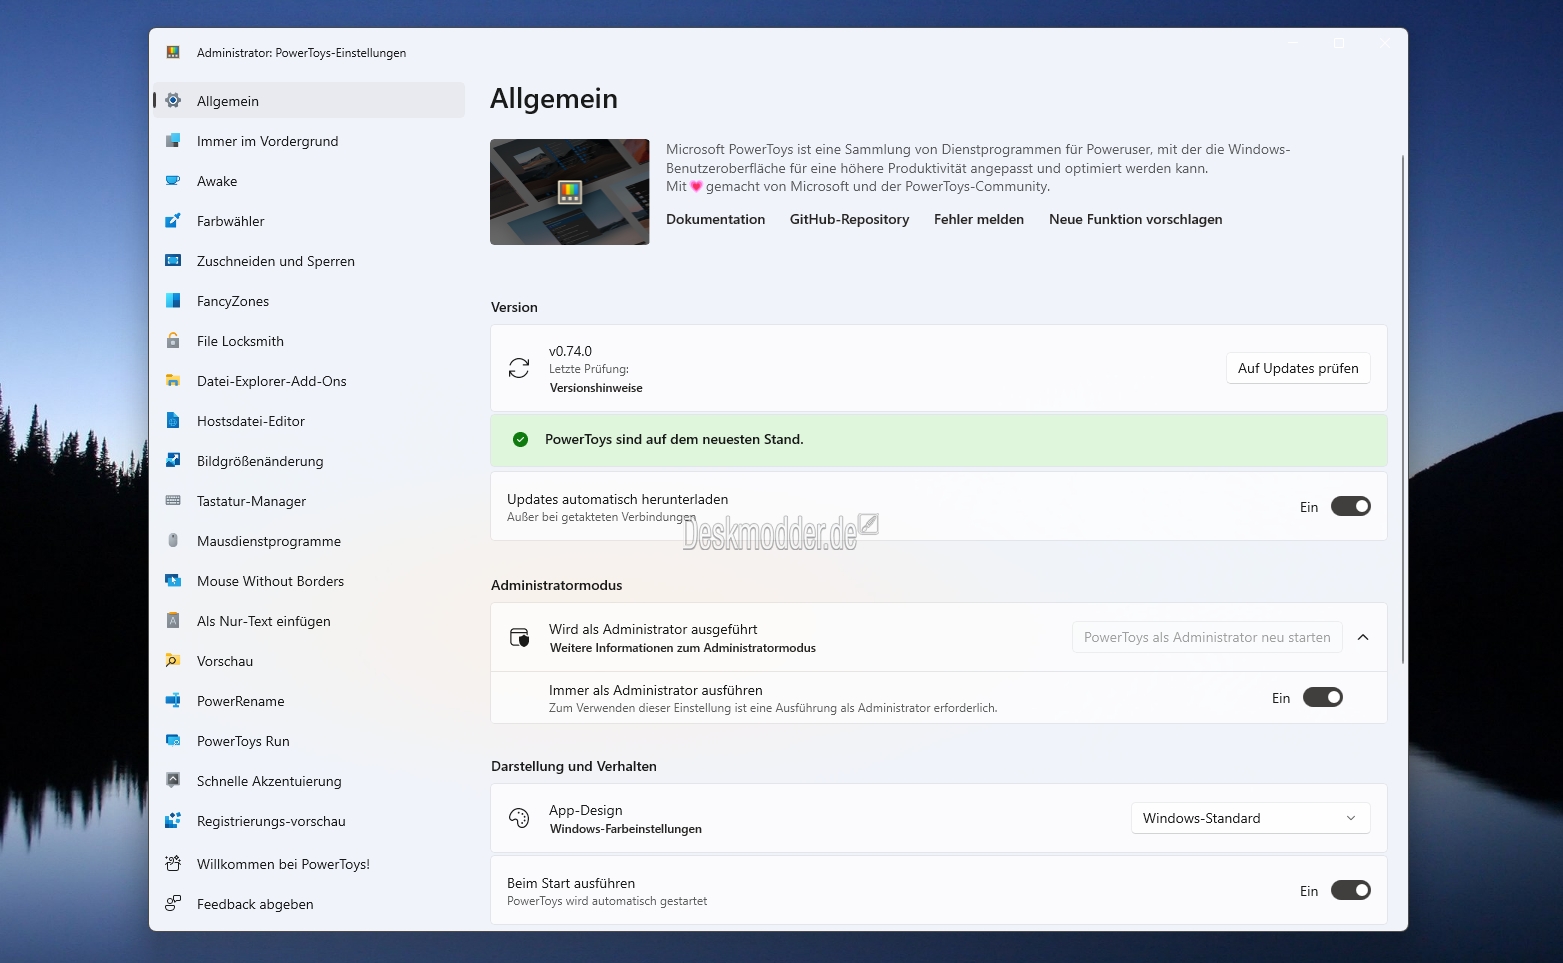Open the GitHub-Repository link
The image size is (1563, 963).
click(x=849, y=219)
